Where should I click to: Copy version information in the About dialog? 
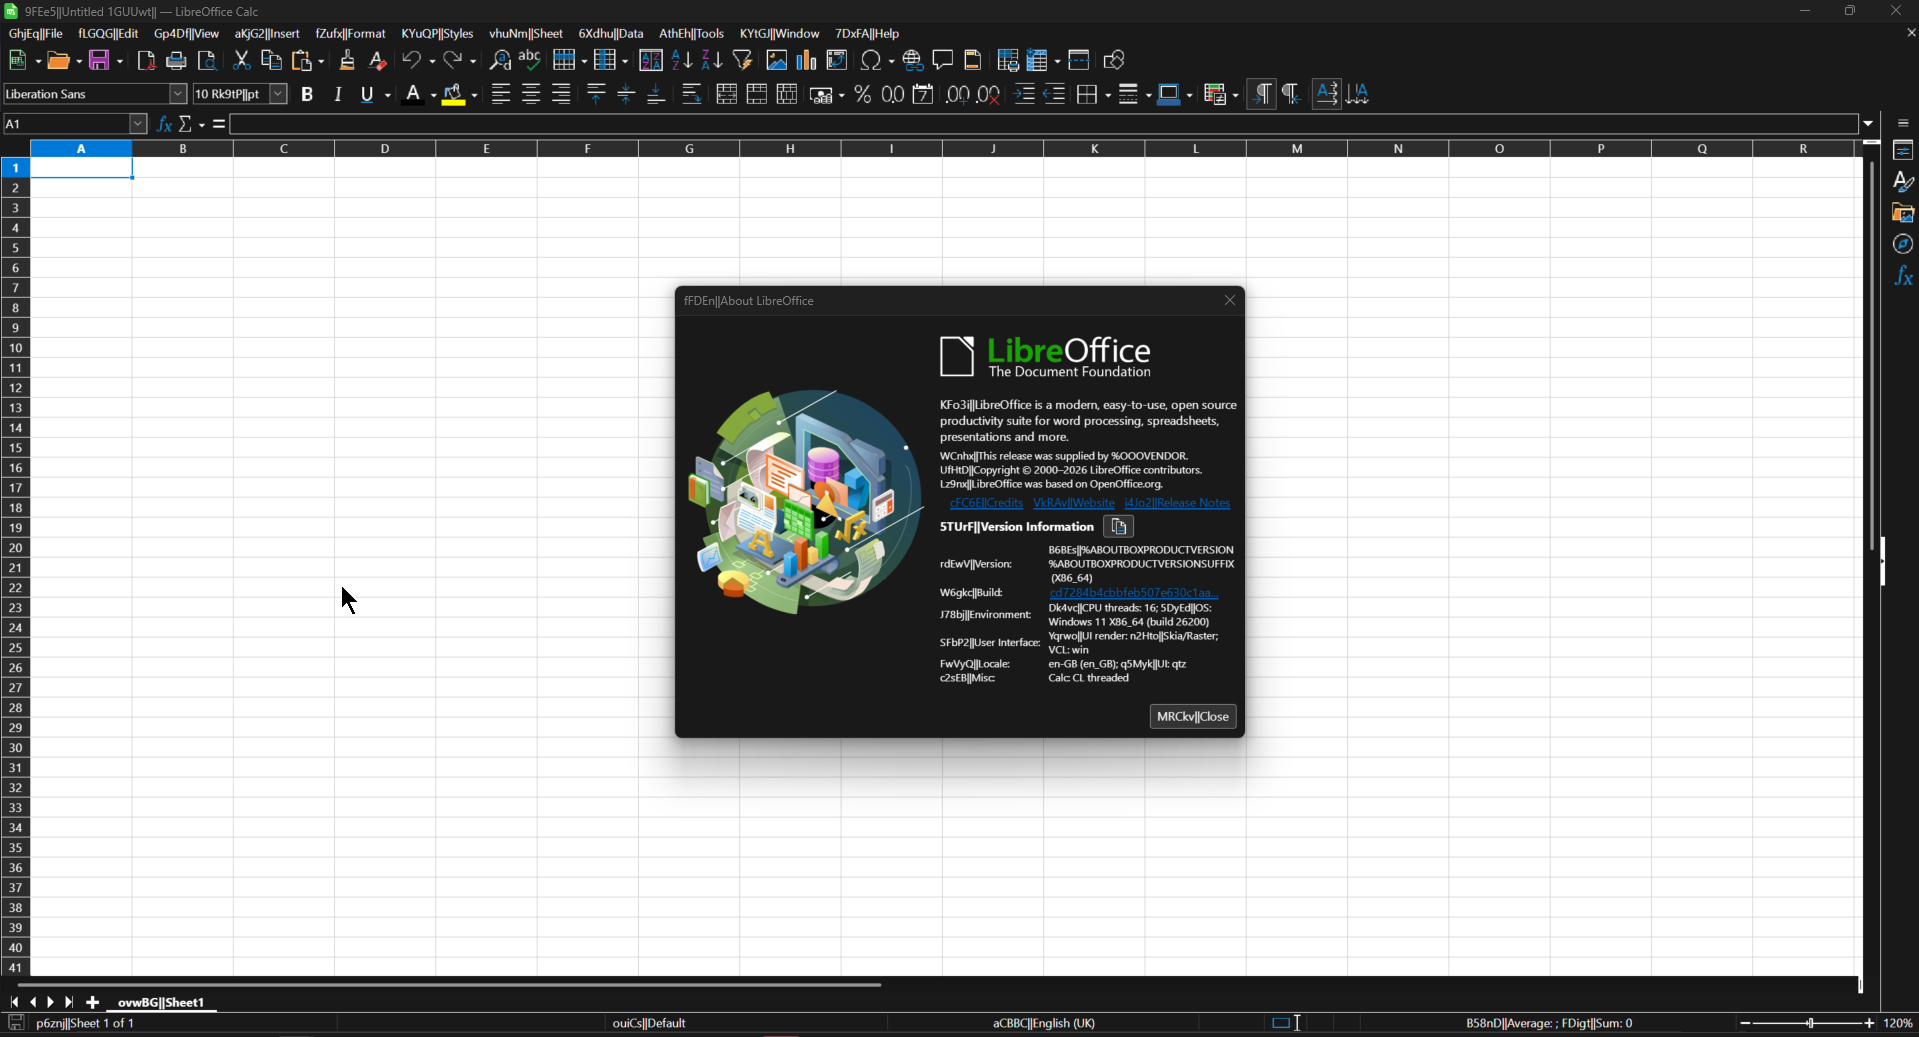[1119, 527]
